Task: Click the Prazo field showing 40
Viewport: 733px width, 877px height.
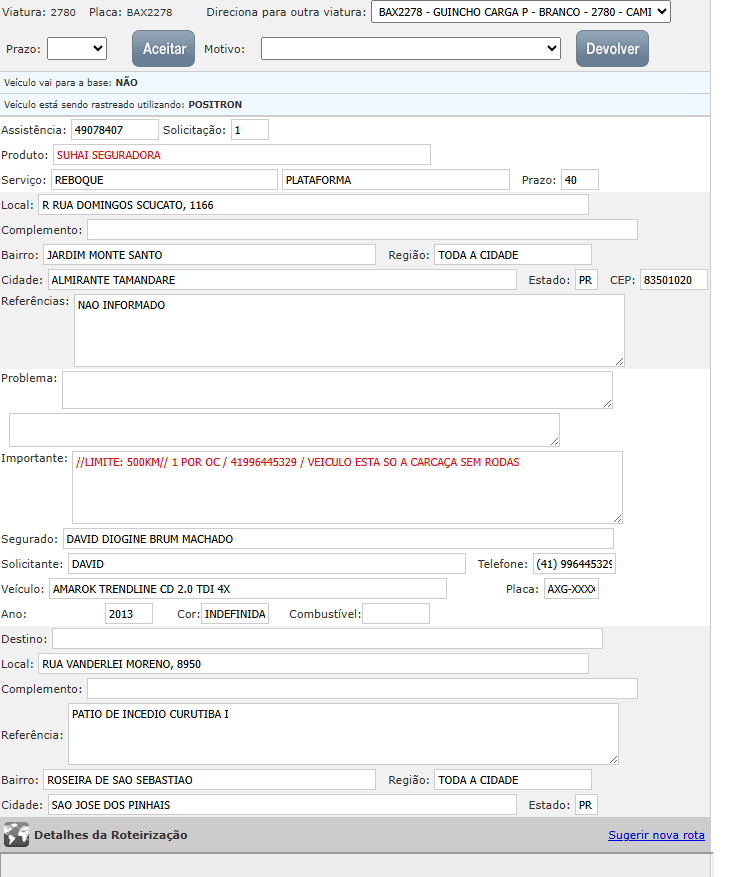Action: coord(580,180)
